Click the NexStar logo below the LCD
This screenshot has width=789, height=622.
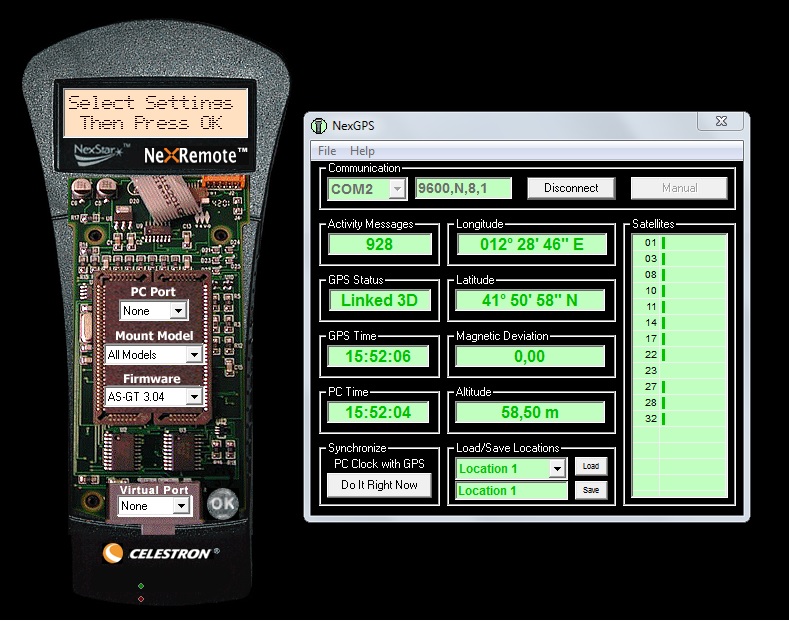(x=102, y=154)
